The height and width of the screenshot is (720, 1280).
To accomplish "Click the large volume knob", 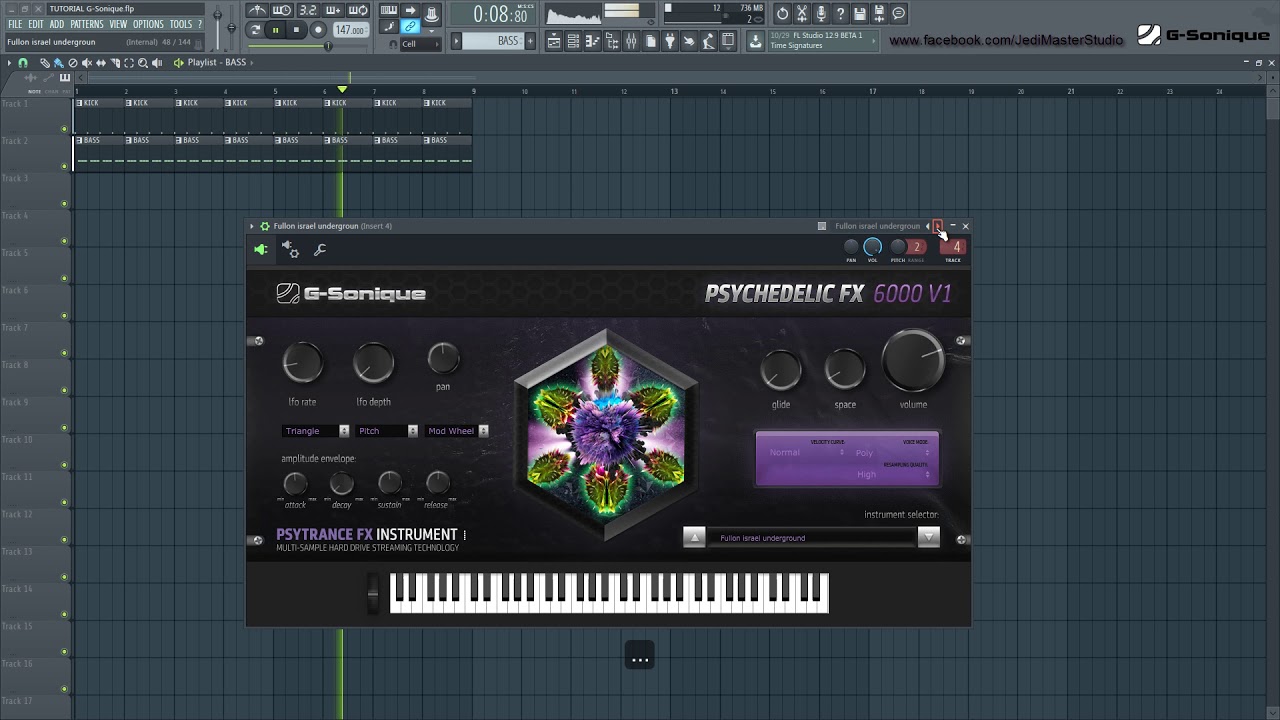I will coord(913,362).
